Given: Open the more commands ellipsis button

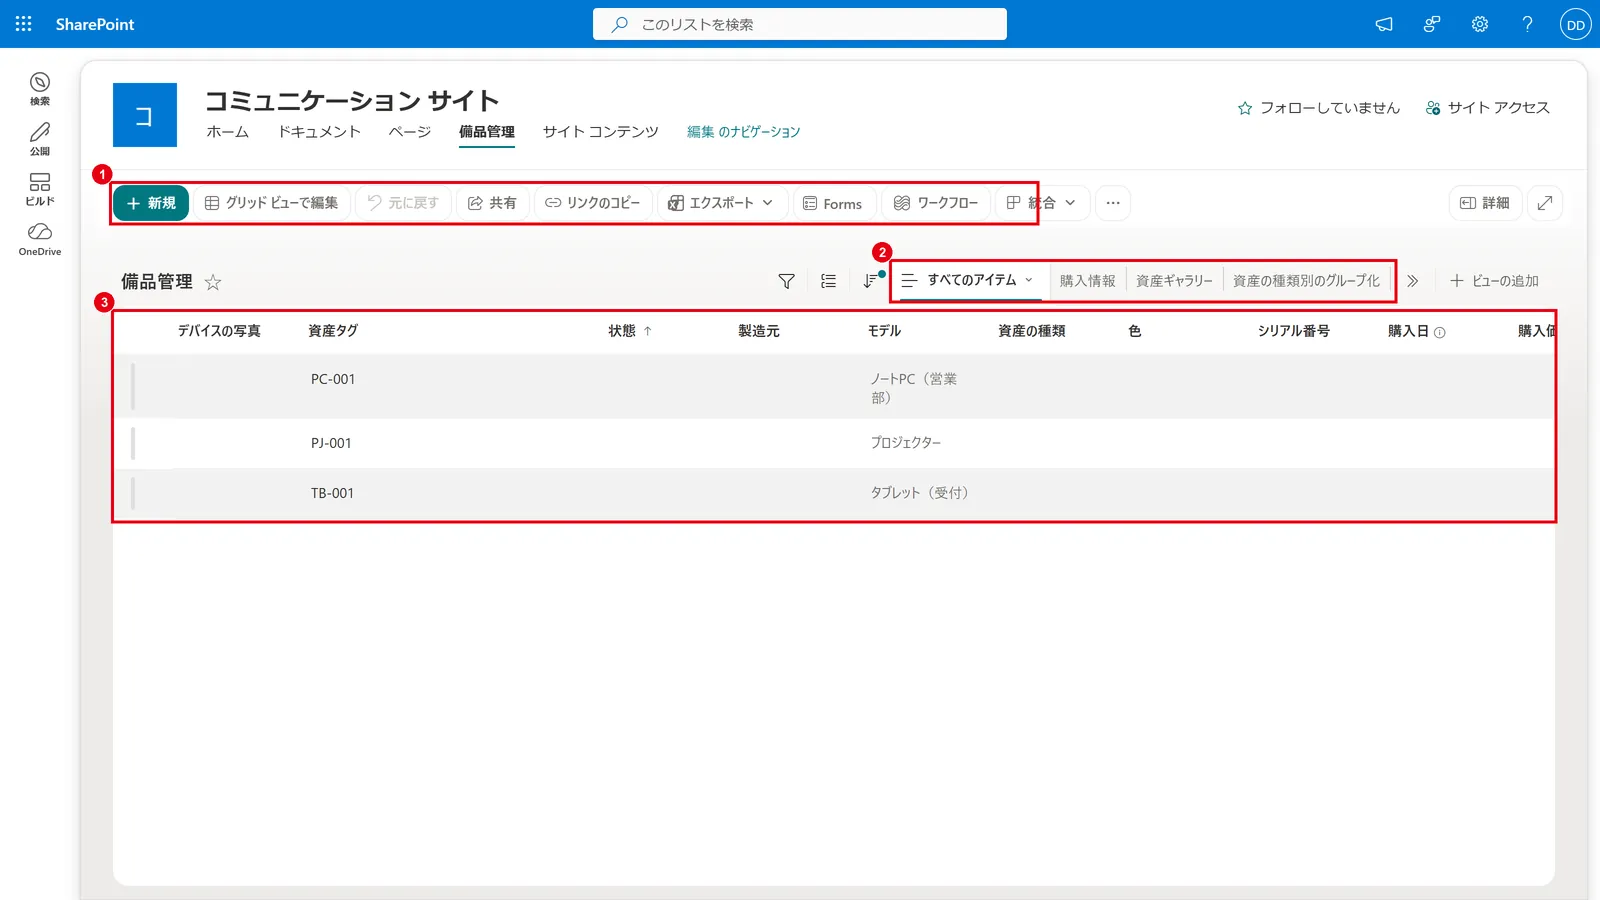Looking at the screenshot, I should tap(1113, 203).
